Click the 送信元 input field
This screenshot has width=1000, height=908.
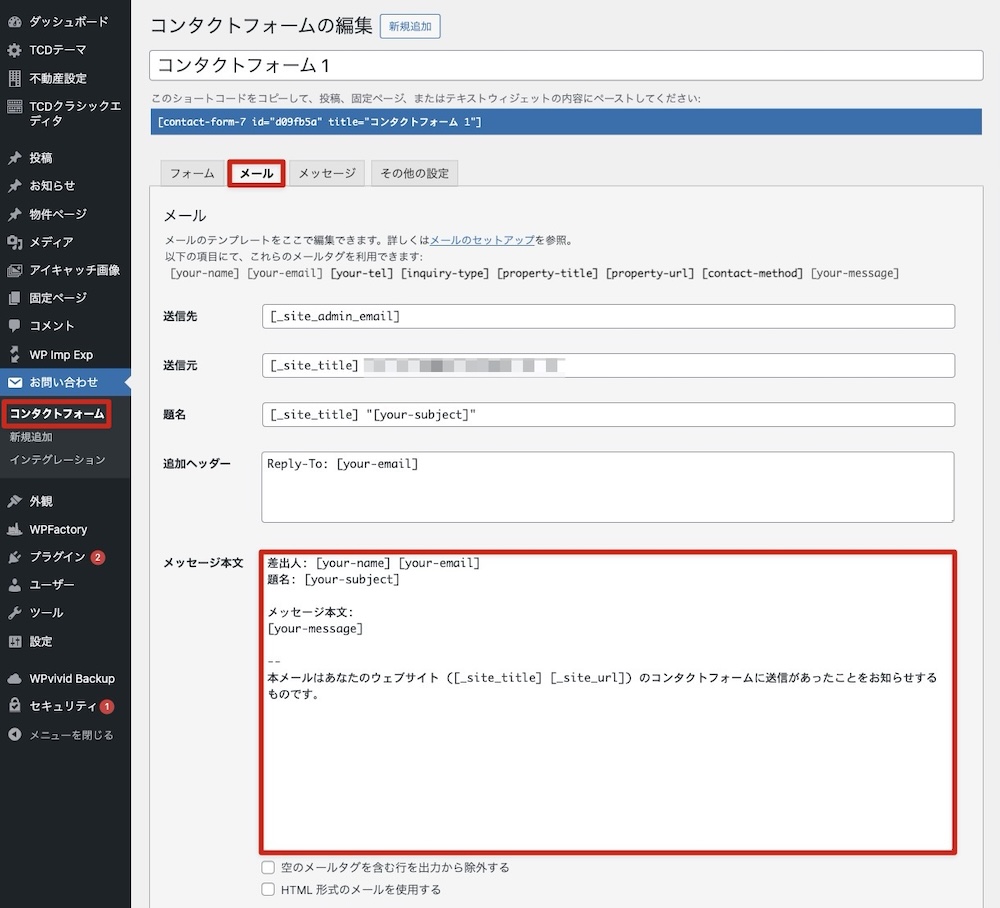pyautogui.click(x=608, y=365)
